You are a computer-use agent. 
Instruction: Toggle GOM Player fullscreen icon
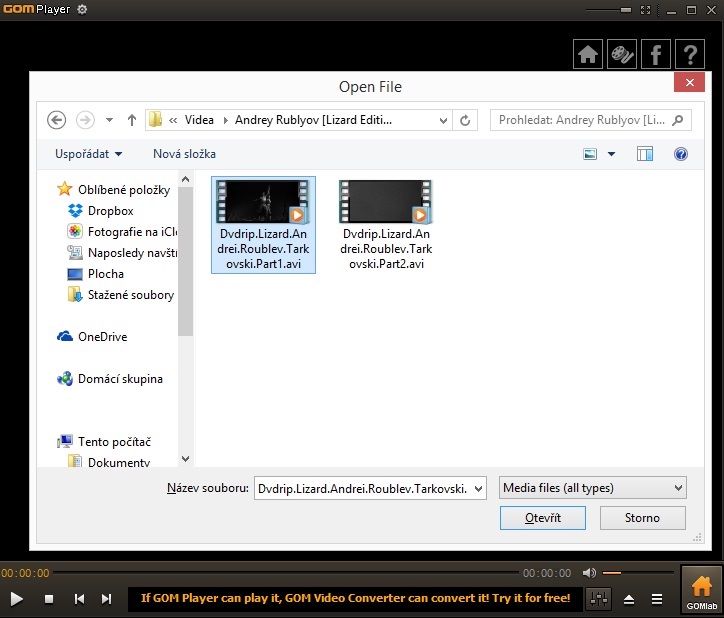click(x=646, y=10)
